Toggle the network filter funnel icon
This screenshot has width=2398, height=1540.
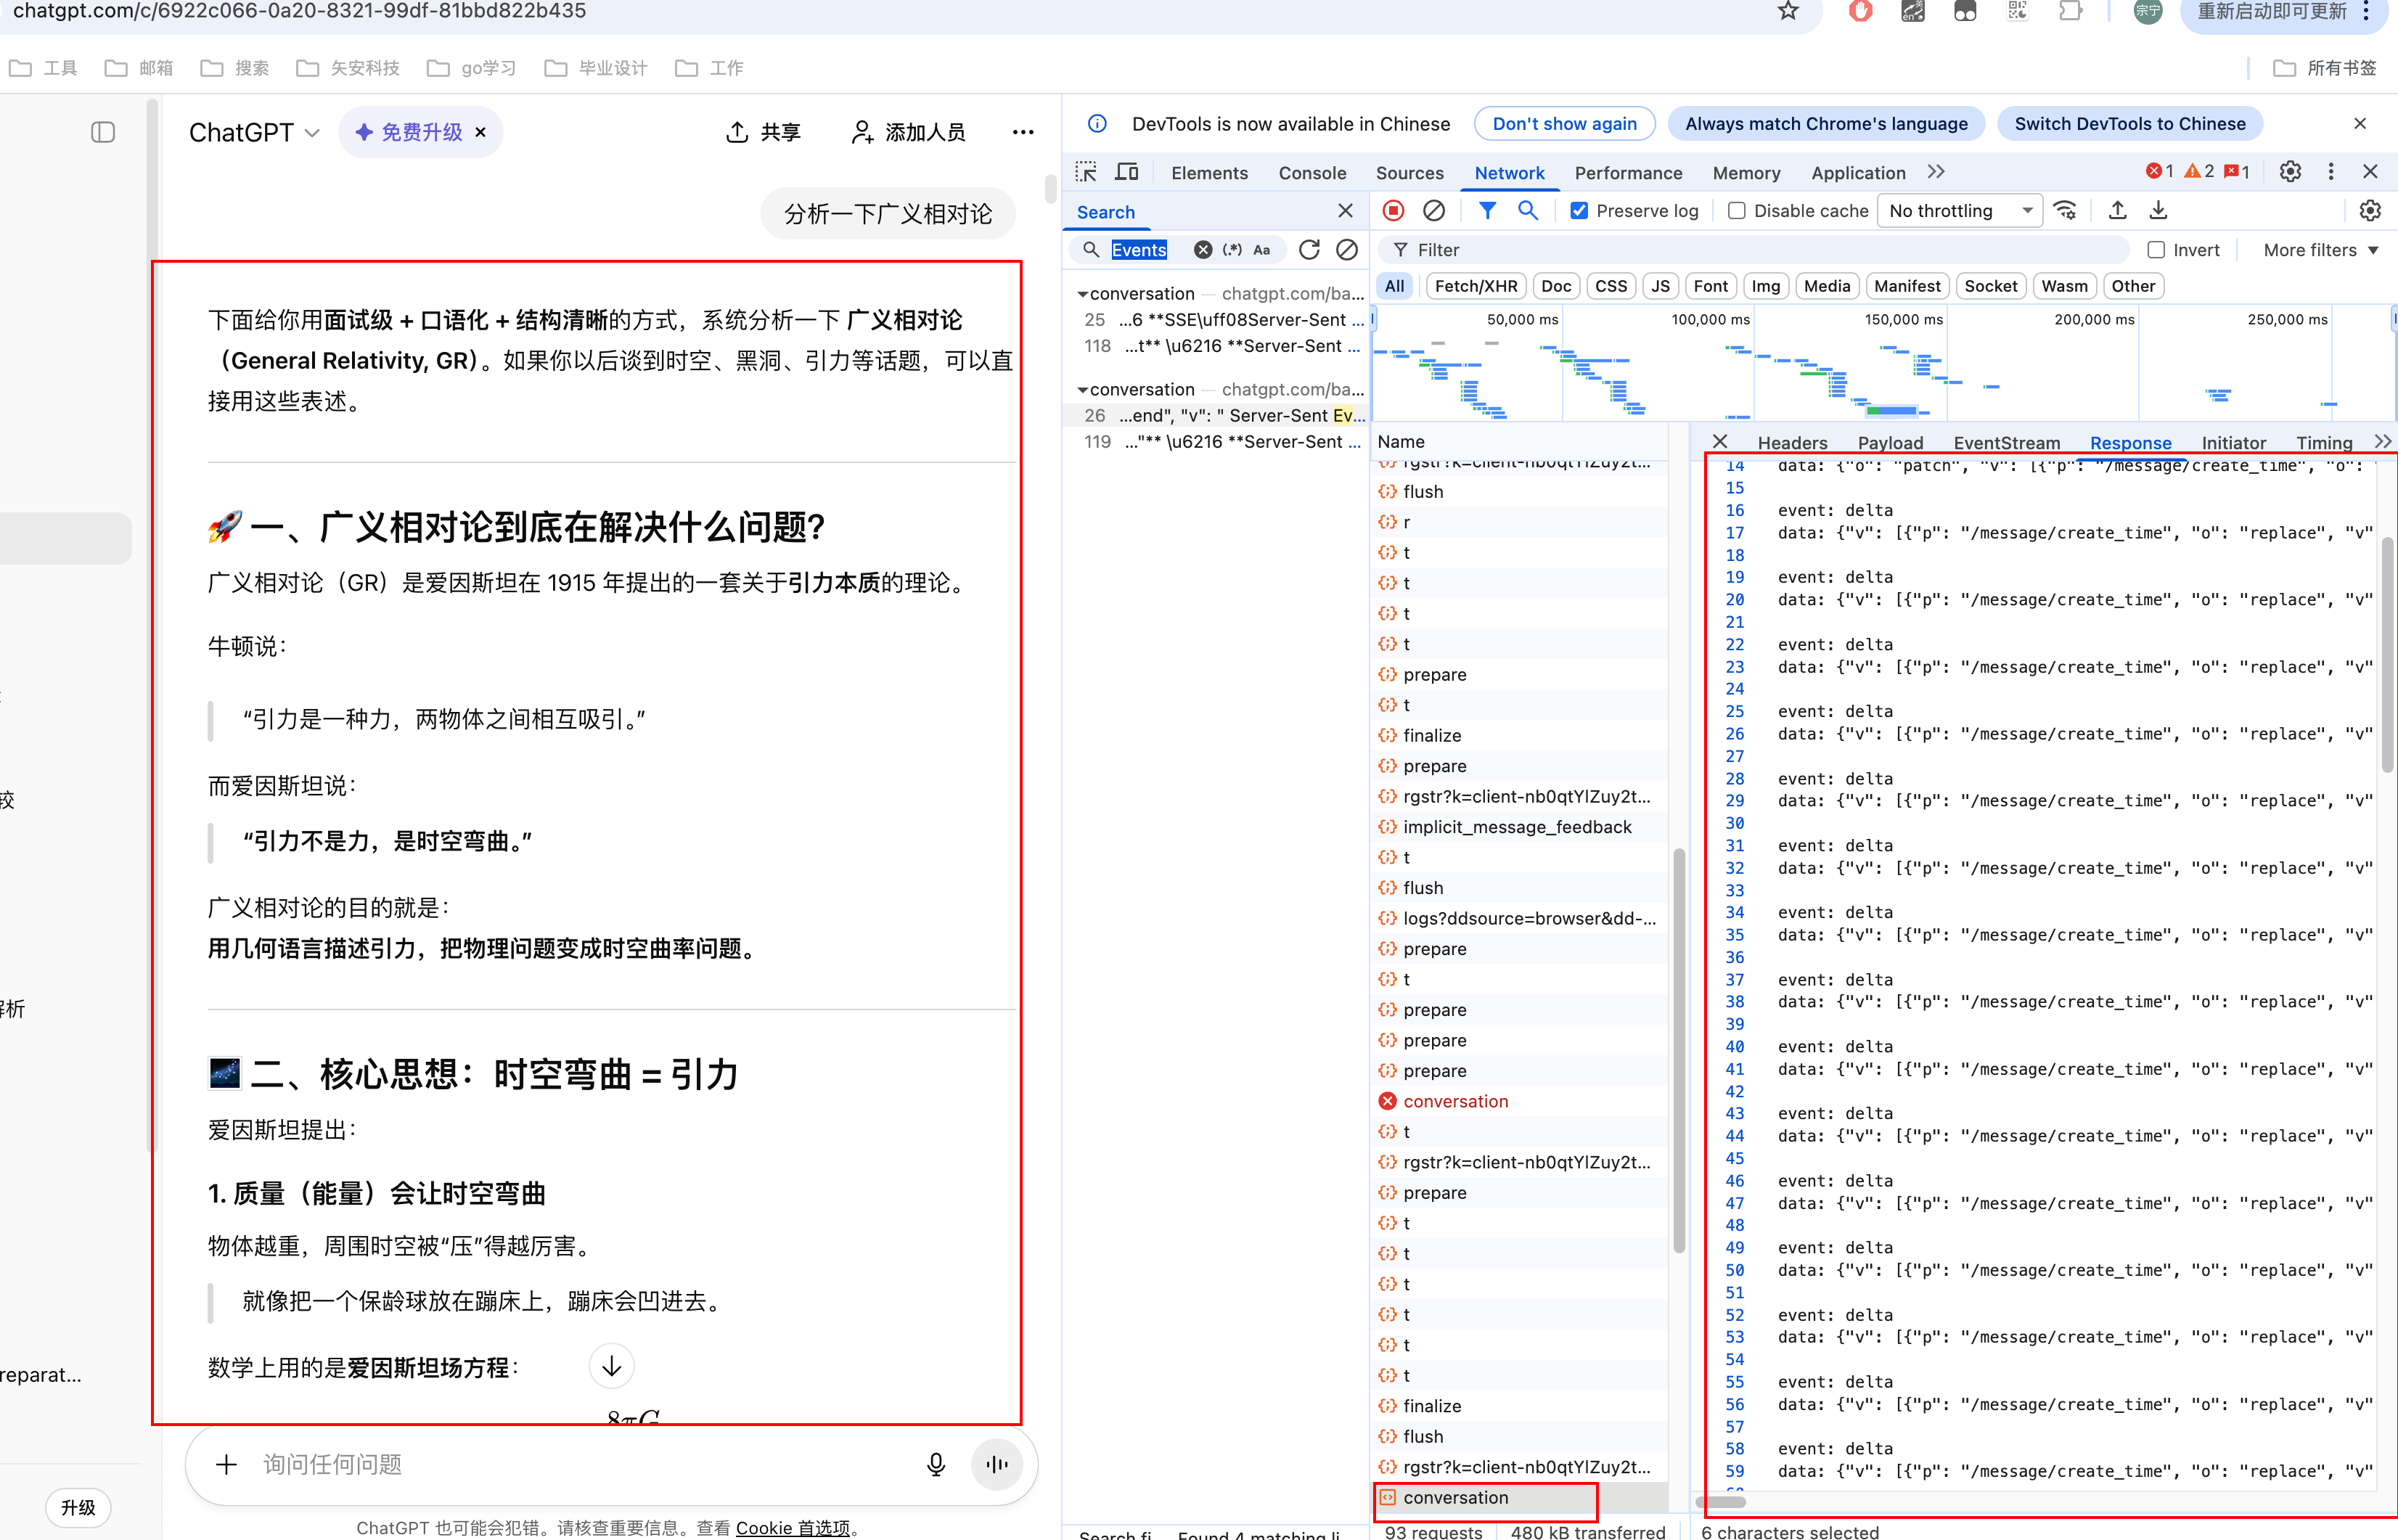pyautogui.click(x=1487, y=211)
